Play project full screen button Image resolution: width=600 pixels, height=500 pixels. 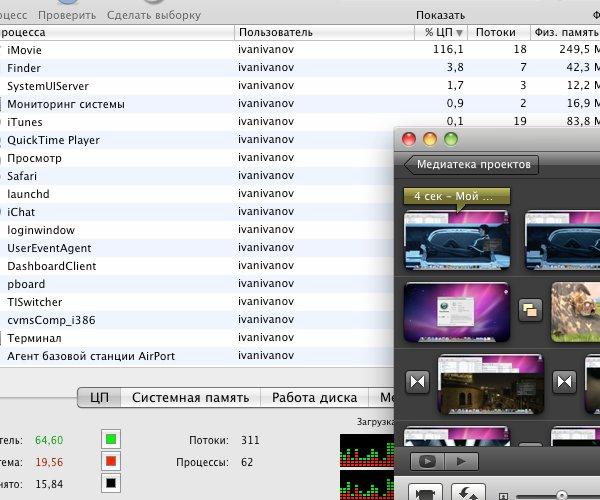tap(427, 461)
